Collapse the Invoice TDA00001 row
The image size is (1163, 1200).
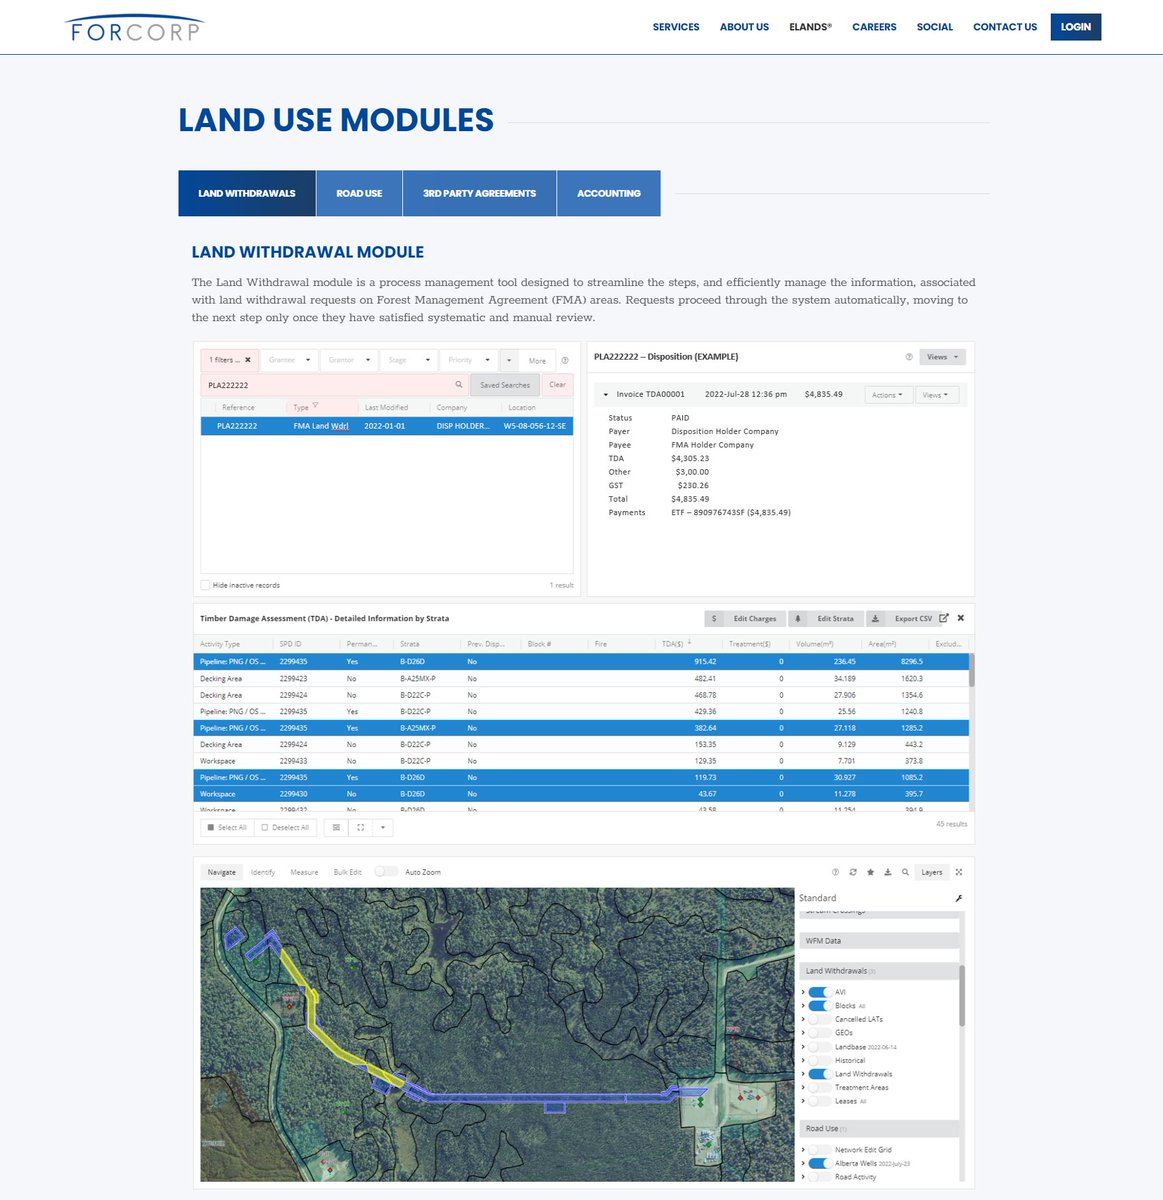click(x=606, y=395)
